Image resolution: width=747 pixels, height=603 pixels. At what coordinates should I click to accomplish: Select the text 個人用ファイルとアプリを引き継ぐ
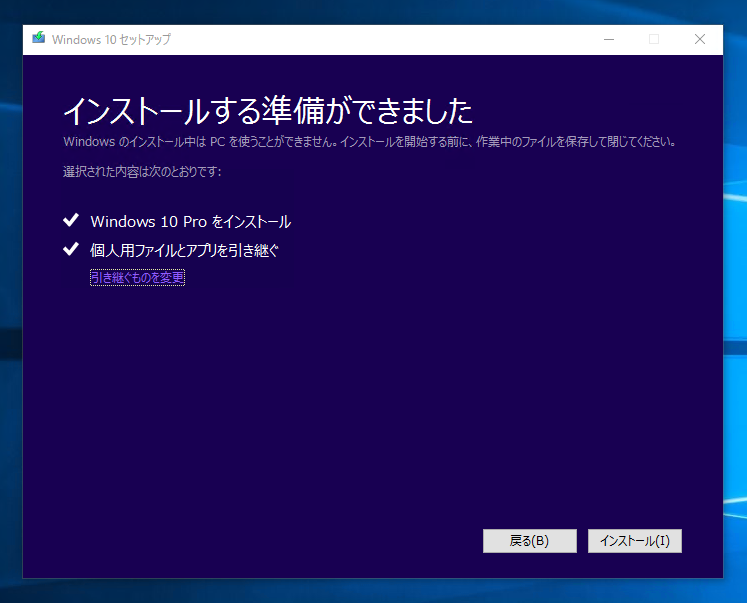click(x=184, y=250)
